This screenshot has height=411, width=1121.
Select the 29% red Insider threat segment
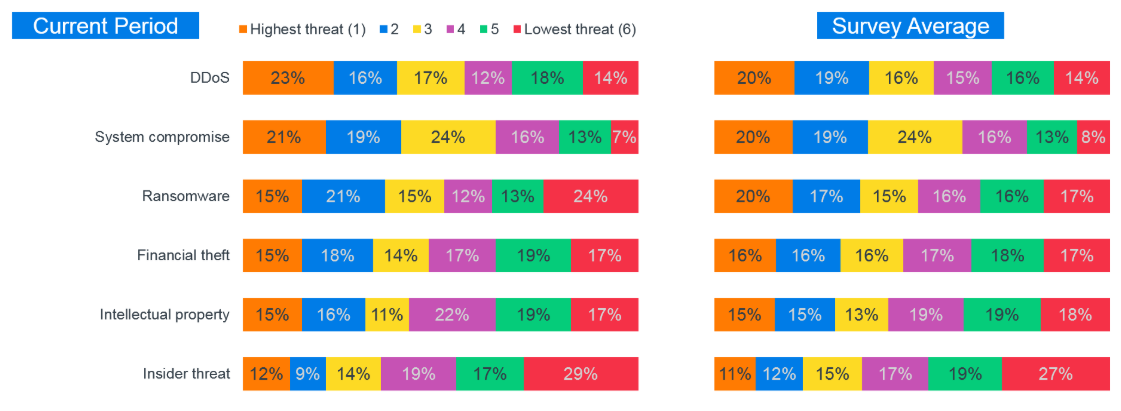pos(580,374)
